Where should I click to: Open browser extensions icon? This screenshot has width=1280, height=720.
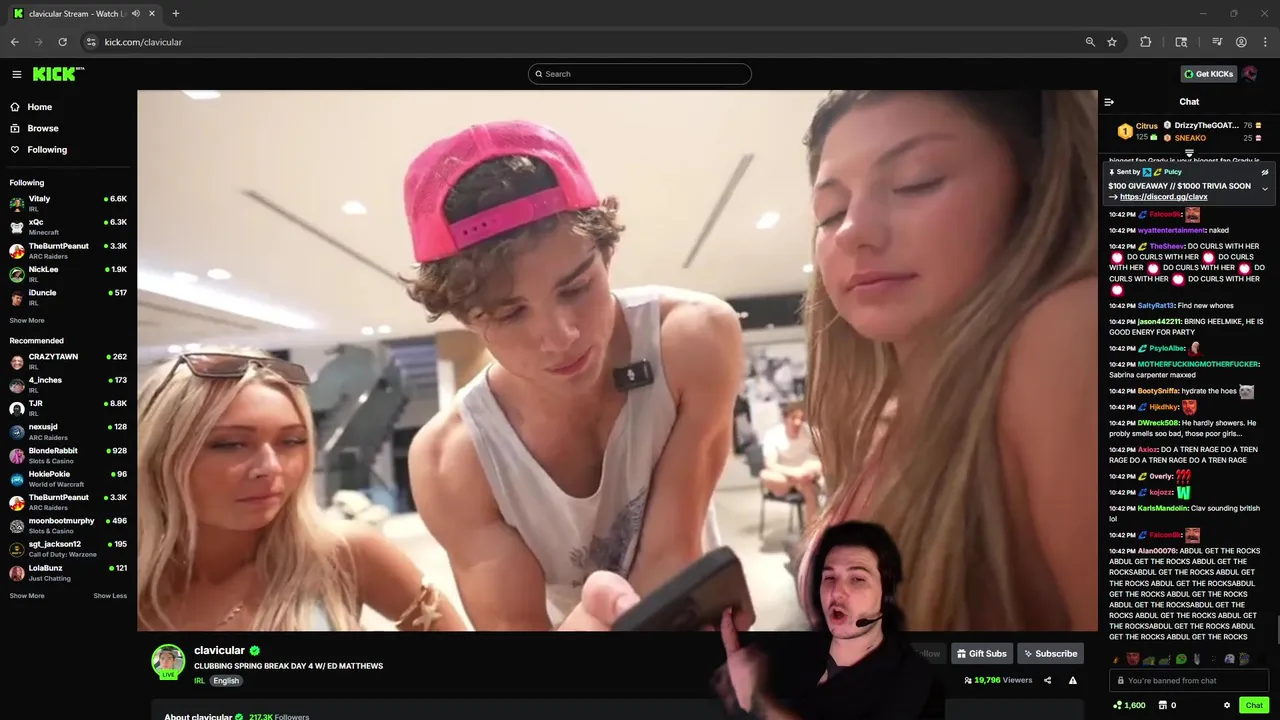click(x=1146, y=42)
